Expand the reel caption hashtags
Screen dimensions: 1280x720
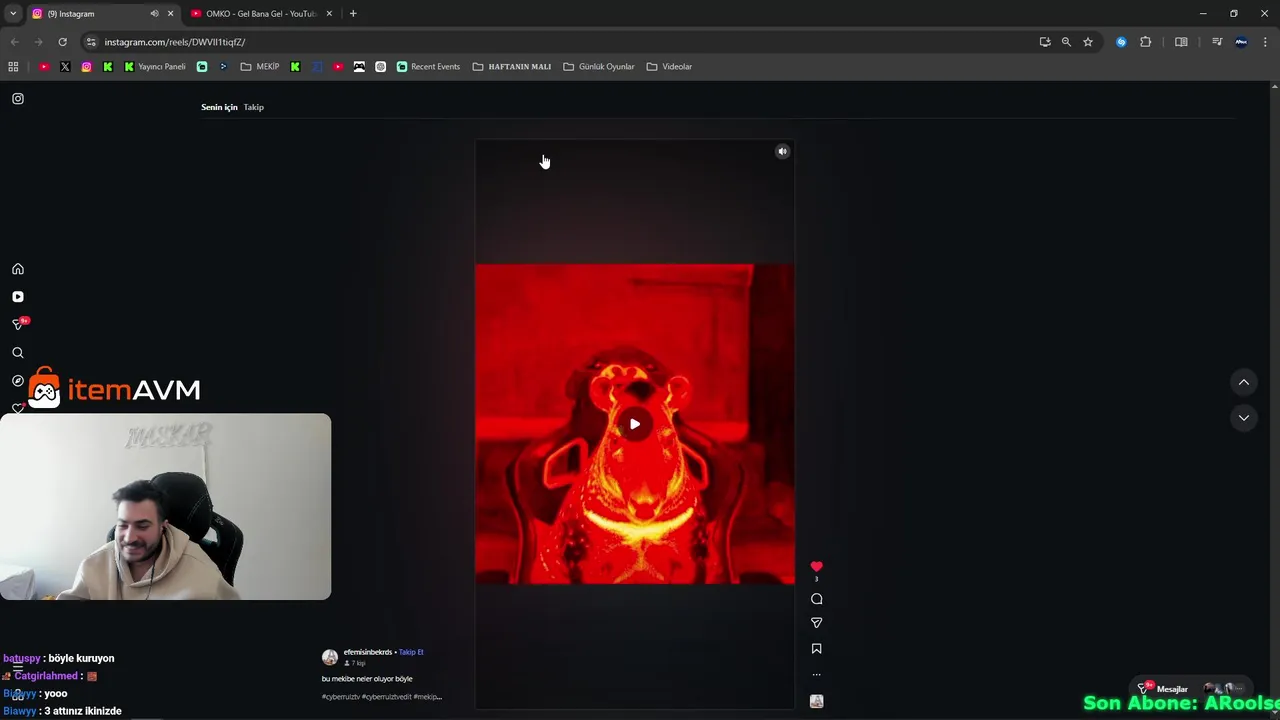pos(382,697)
